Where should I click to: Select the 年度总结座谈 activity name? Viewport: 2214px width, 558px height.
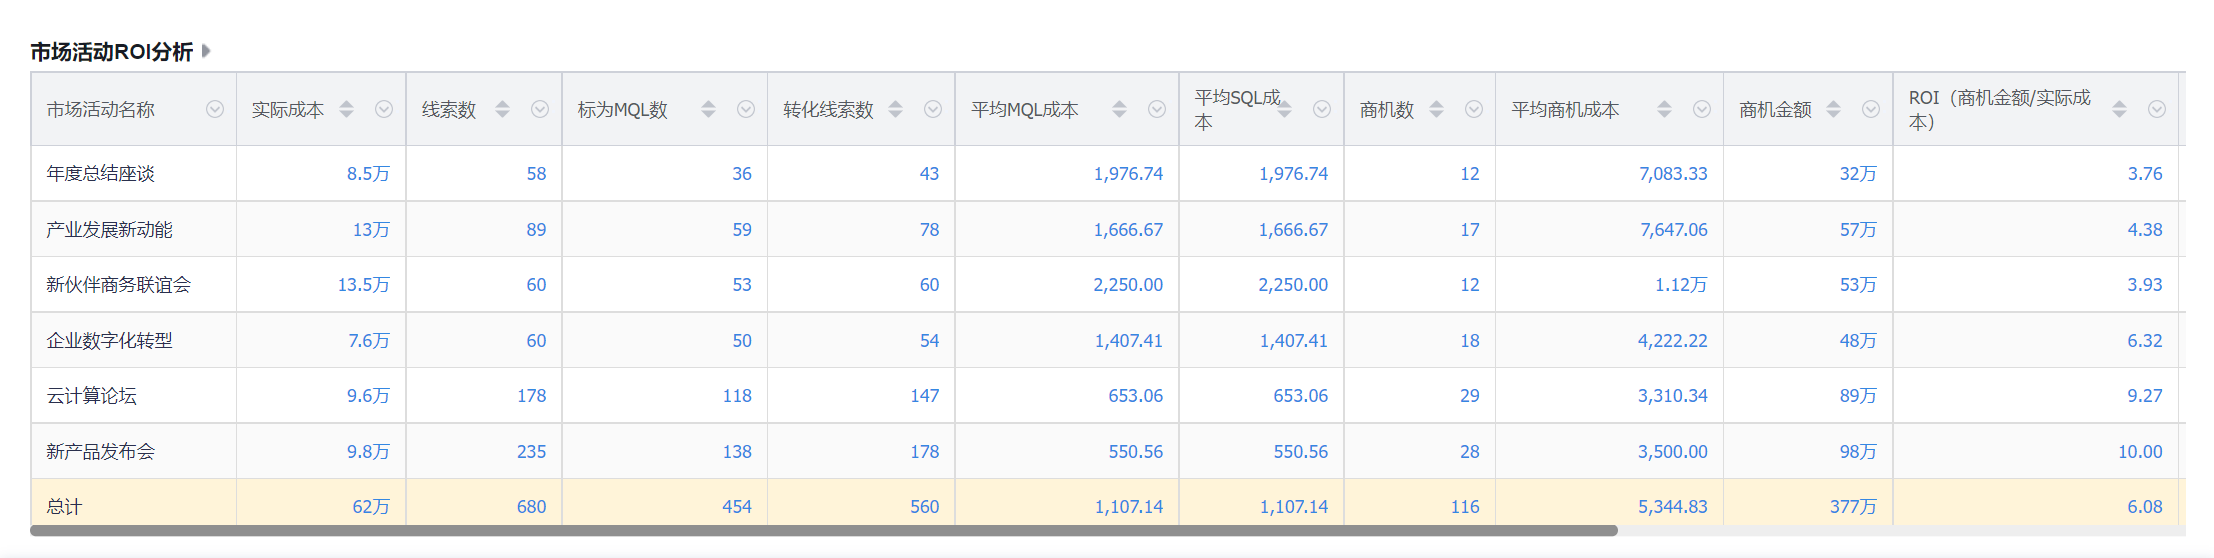pyautogui.click(x=100, y=174)
